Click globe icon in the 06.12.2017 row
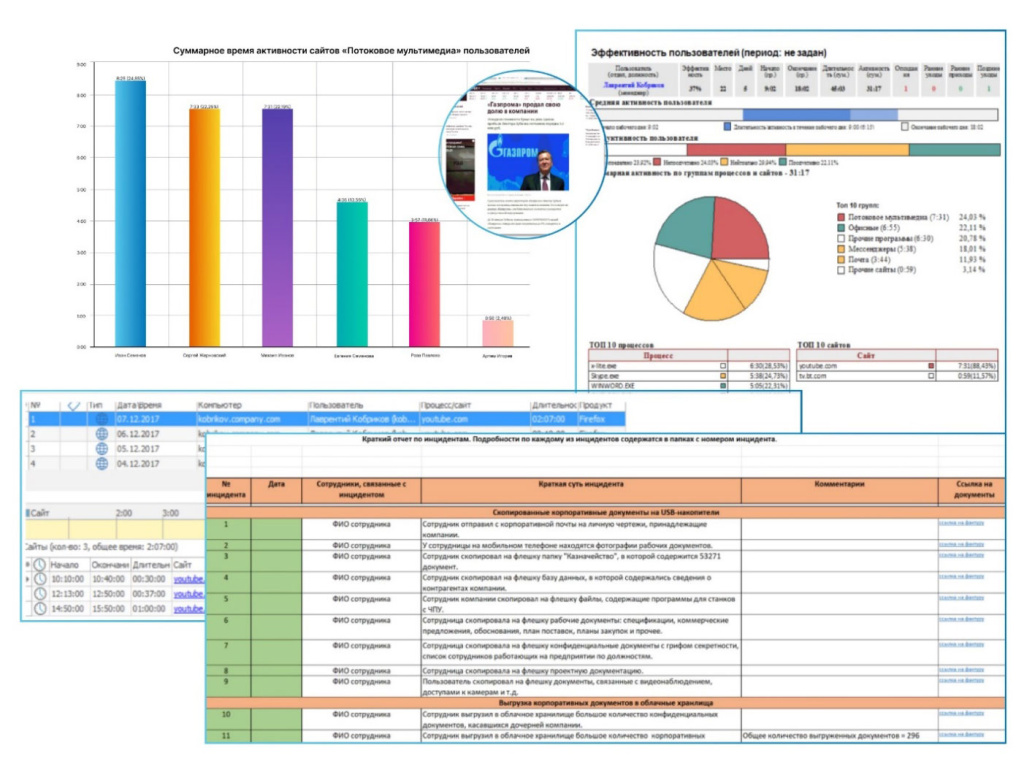Image resolution: width=1024 pixels, height=775 pixels. (101, 434)
